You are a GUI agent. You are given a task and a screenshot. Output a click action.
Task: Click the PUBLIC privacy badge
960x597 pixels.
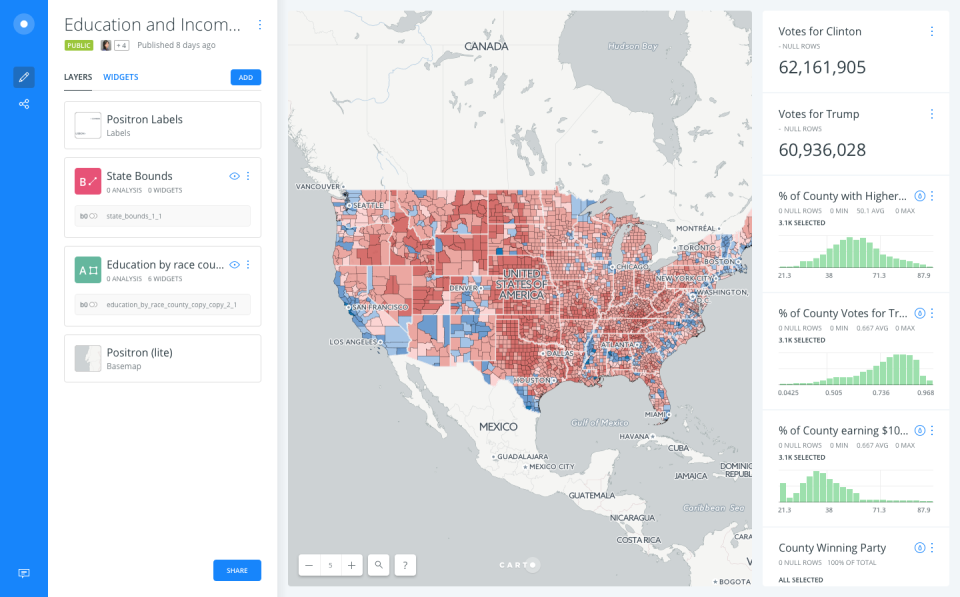[79, 45]
